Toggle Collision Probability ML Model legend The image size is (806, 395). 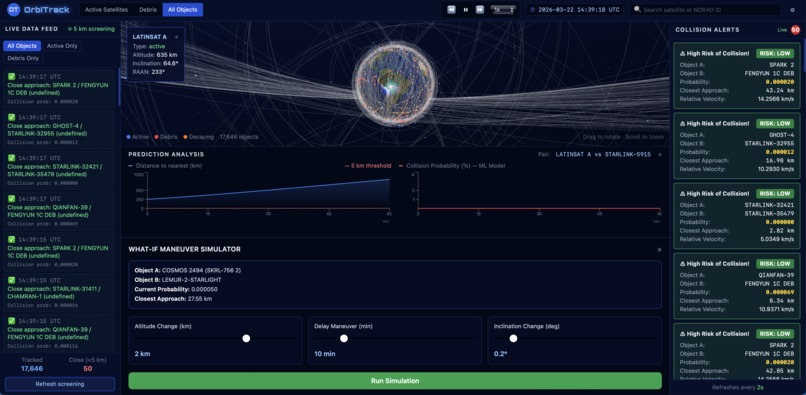[452, 166]
